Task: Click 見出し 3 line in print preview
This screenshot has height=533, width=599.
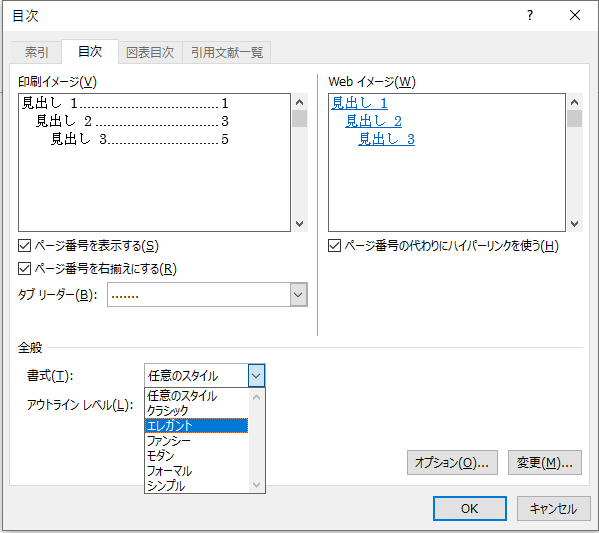Action: tap(139, 139)
